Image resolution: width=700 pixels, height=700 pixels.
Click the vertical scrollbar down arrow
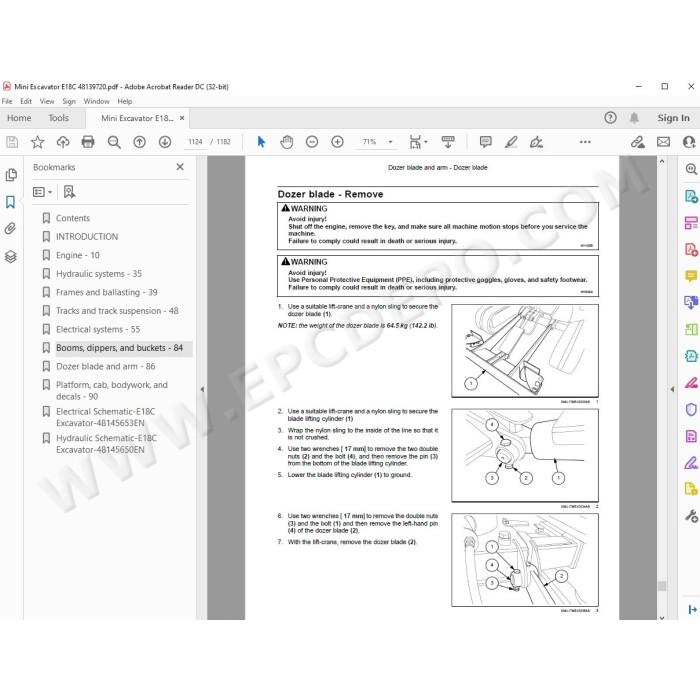(x=662, y=618)
